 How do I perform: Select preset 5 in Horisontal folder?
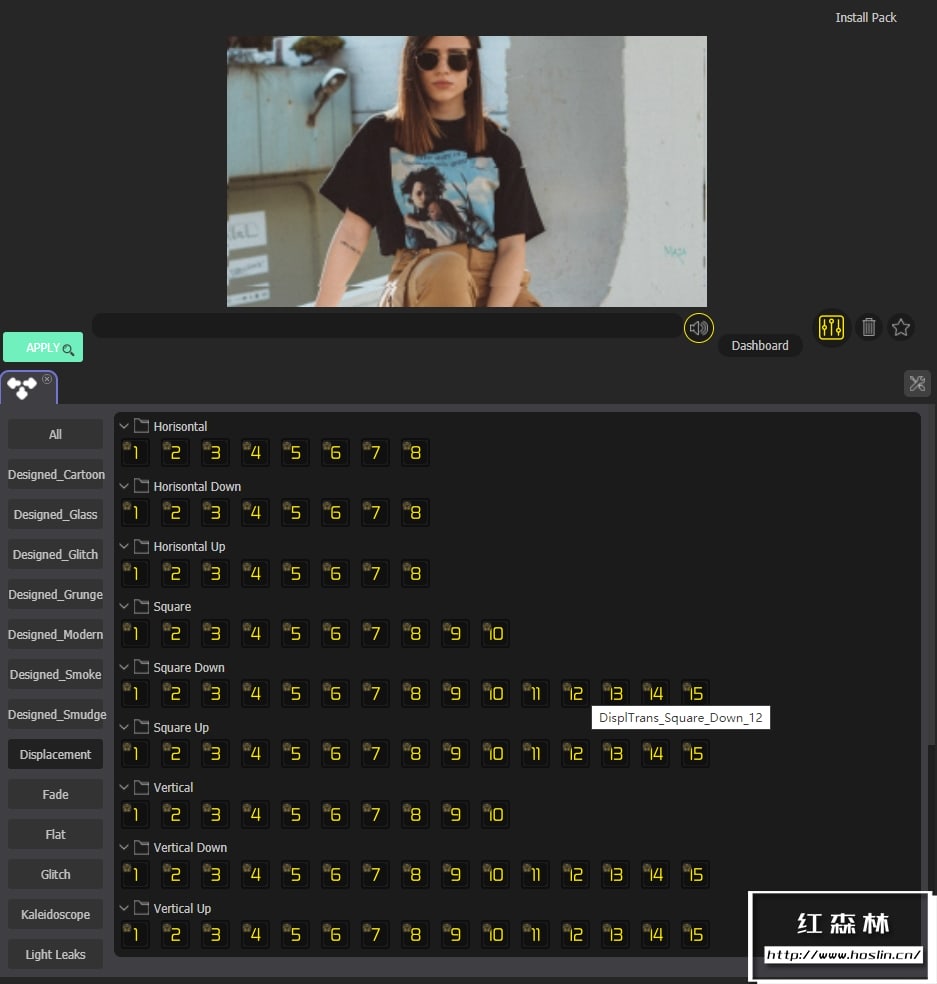(295, 452)
